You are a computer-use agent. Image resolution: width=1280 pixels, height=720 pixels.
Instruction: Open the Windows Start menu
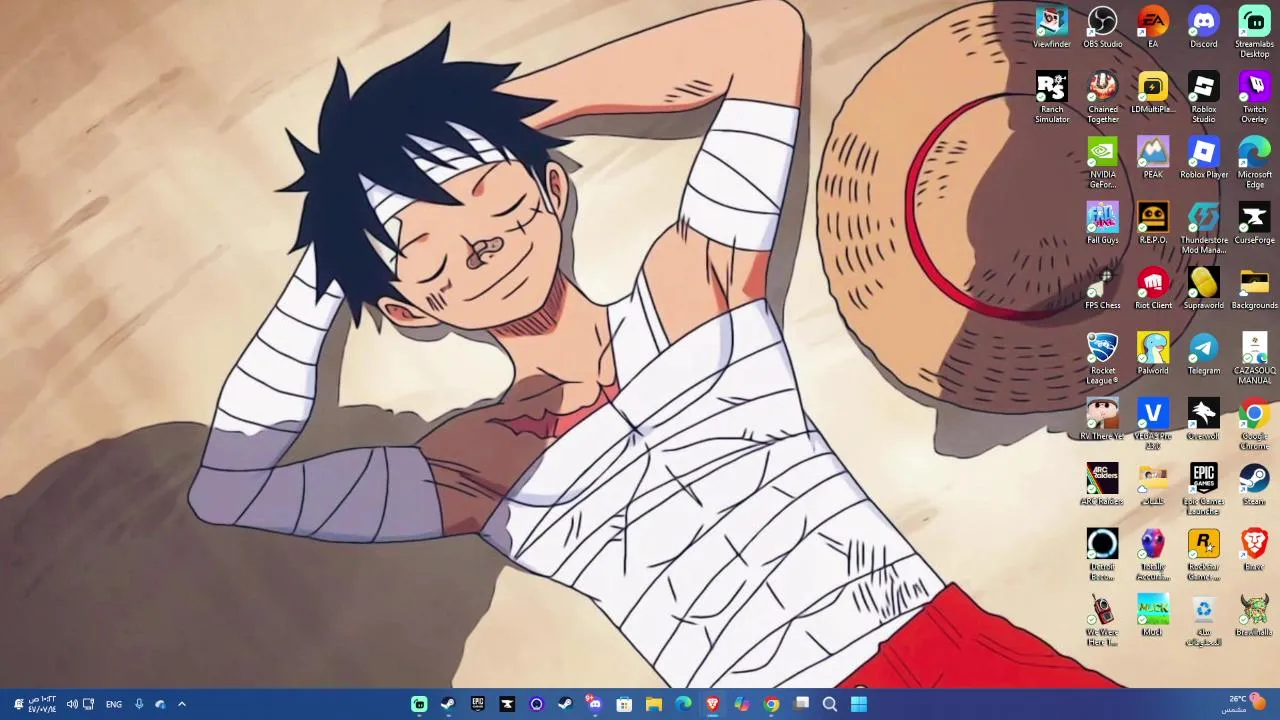tap(859, 704)
